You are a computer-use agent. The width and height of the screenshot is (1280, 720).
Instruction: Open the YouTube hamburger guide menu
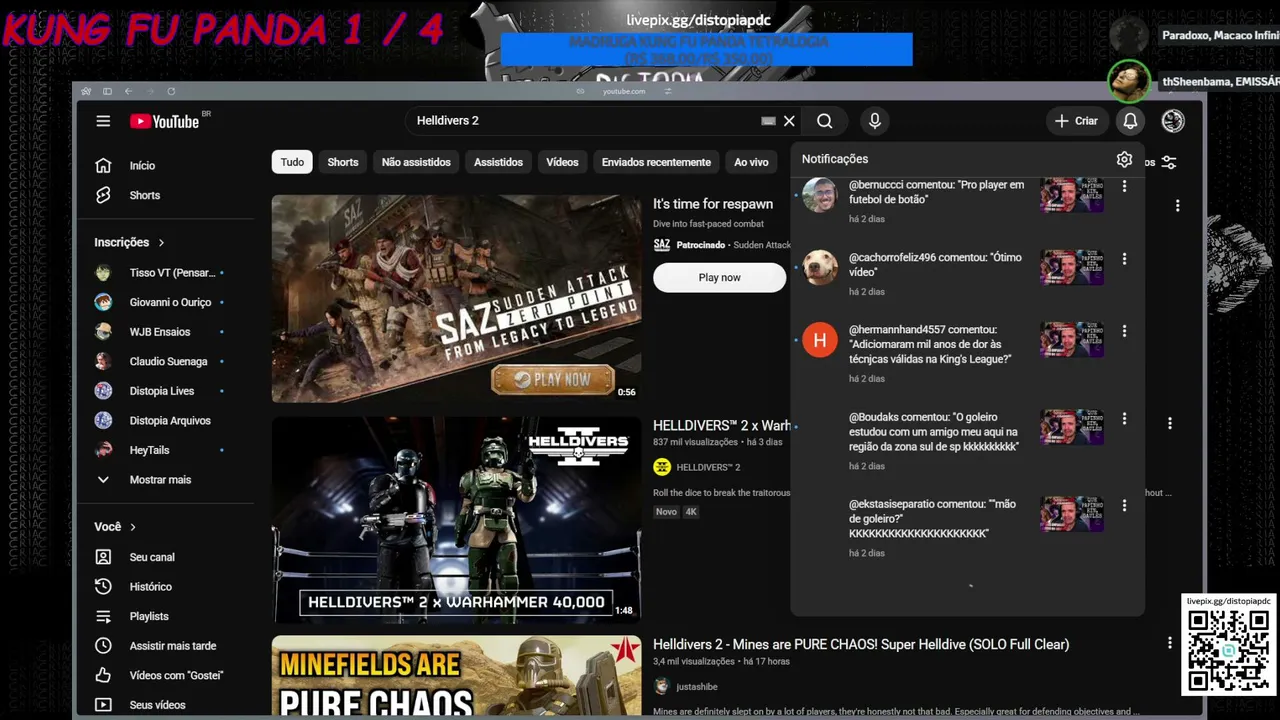[103, 121]
